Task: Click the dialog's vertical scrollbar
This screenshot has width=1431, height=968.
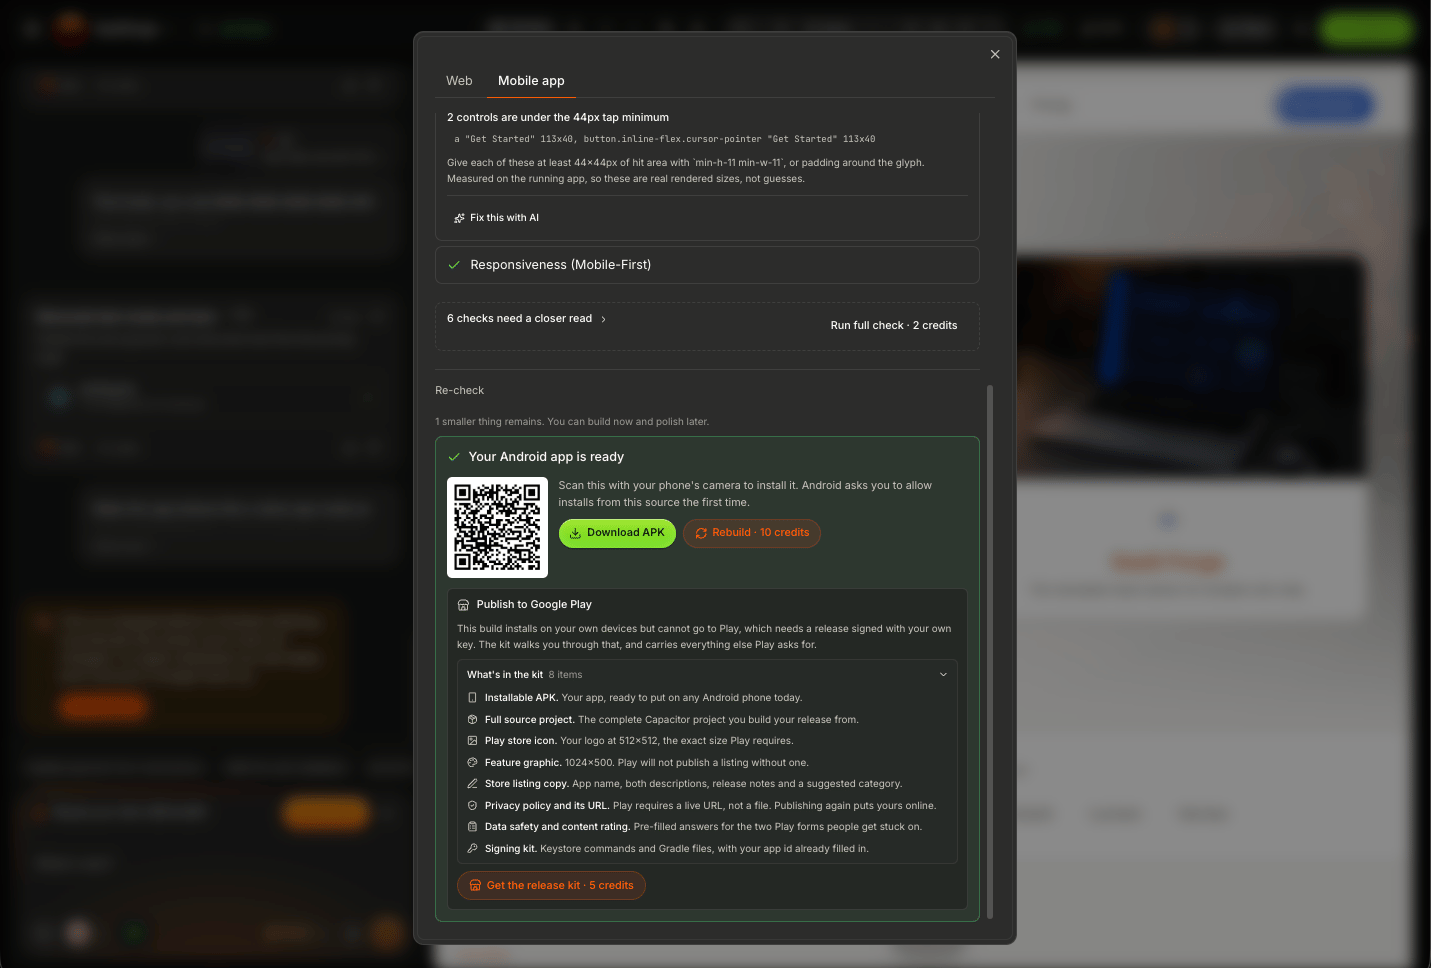Action: pyautogui.click(x=990, y=650)
